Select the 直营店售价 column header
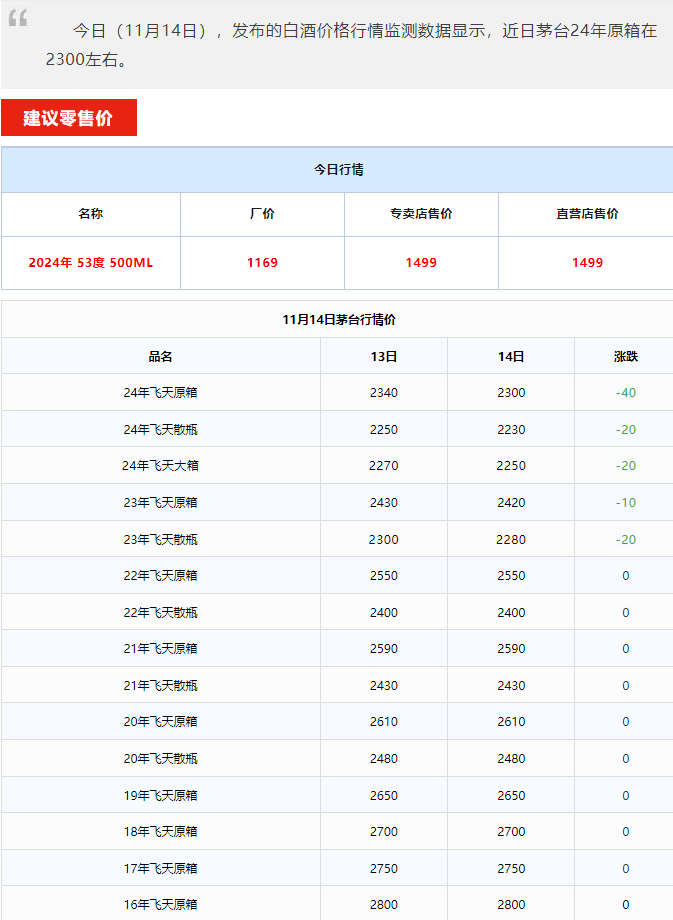 point(587,214)
